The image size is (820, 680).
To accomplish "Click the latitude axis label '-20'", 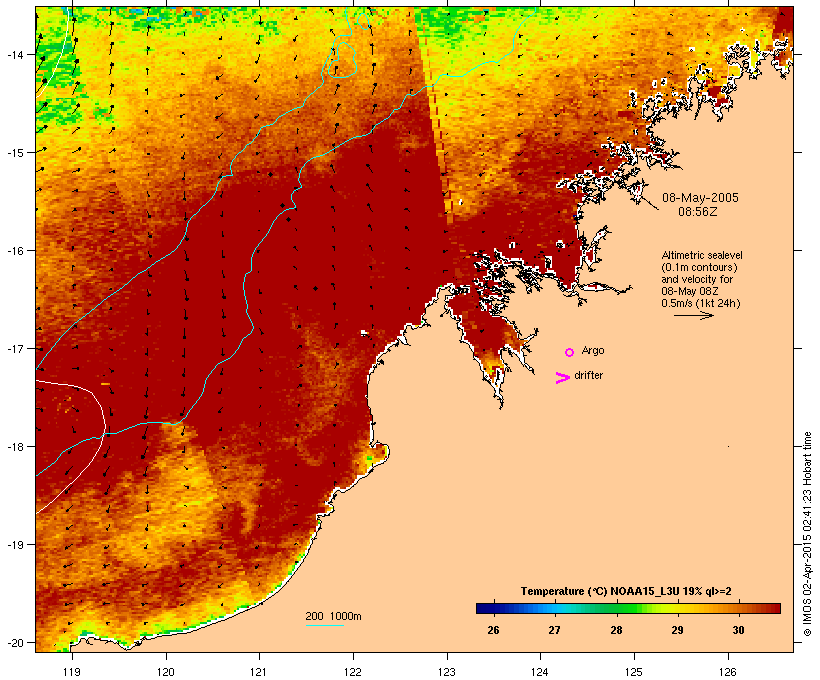I will click(15, 642).
